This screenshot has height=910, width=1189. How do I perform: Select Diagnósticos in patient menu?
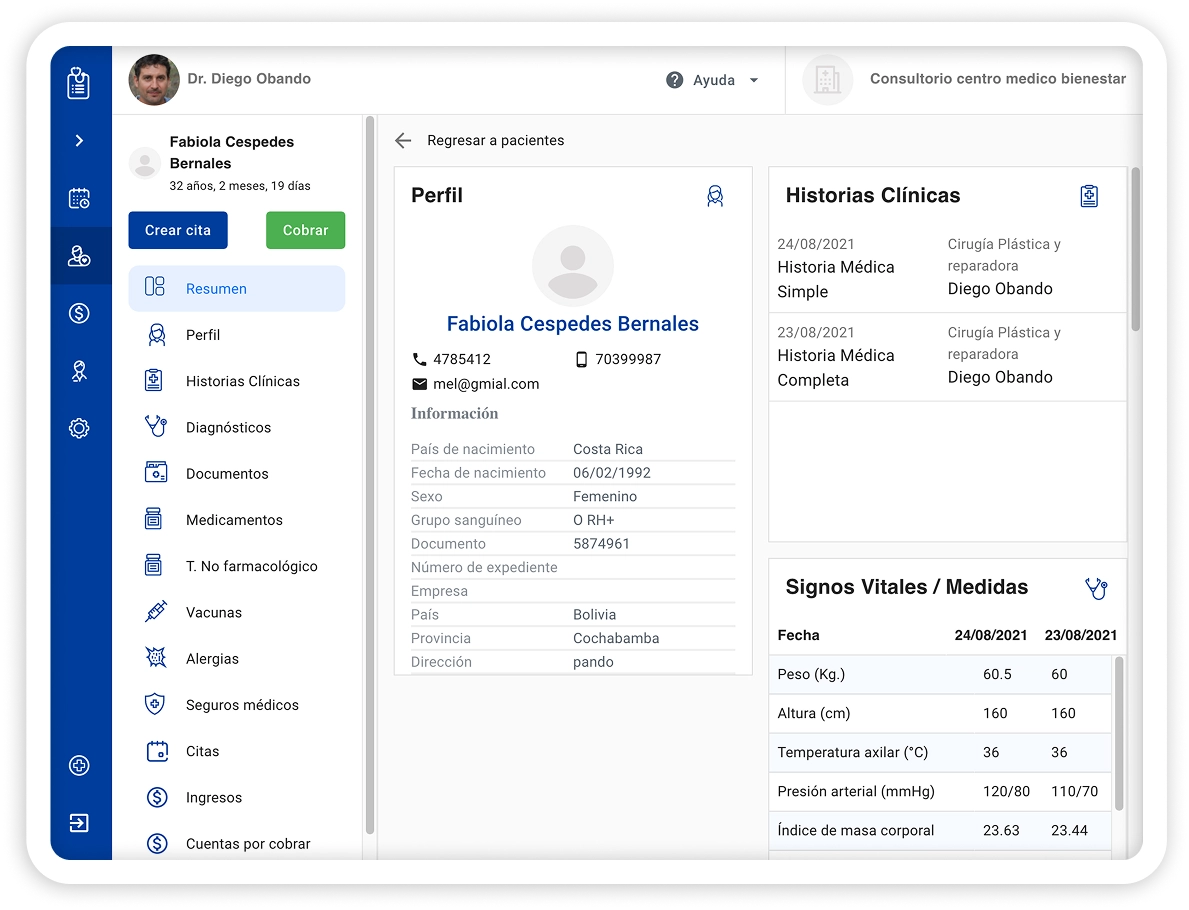[x=228, y=427]
